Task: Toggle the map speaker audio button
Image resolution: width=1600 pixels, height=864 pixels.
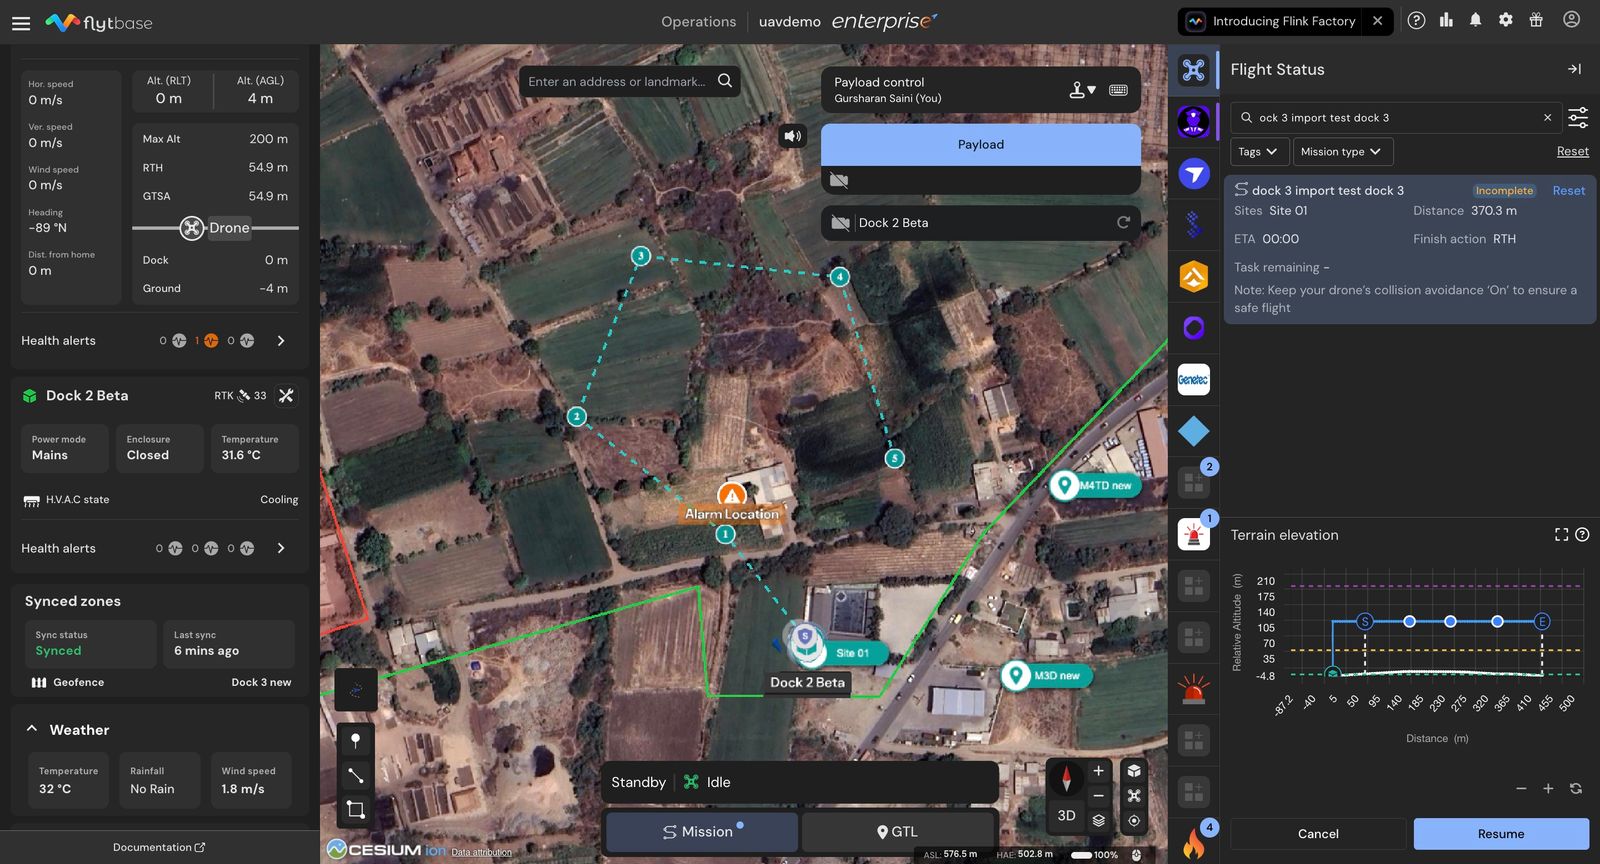Action: 793,136
